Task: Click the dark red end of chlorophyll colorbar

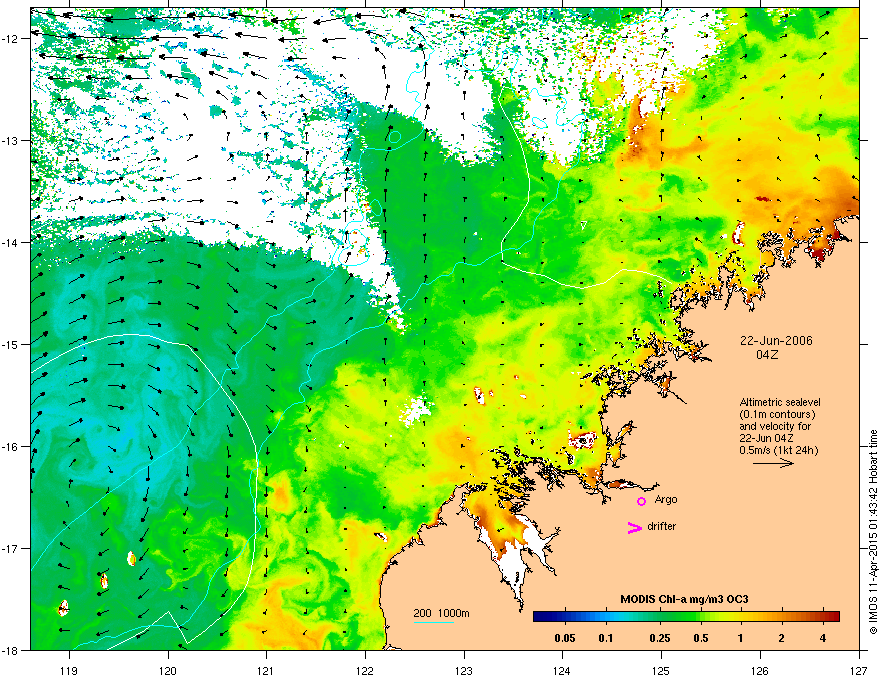Action: coord(833,617)
